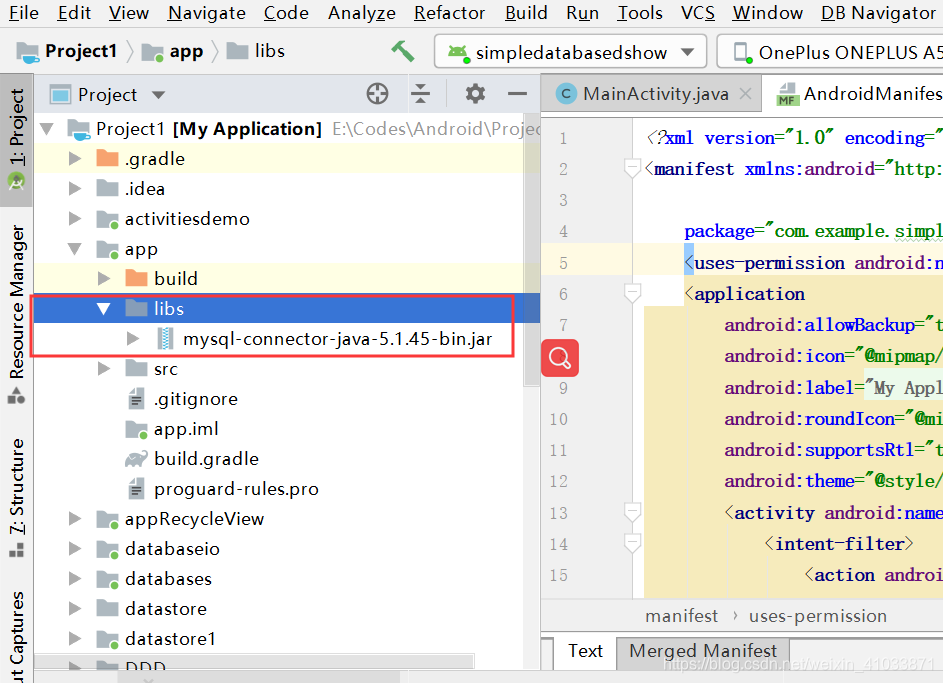This screenshot has height=683, width=943.
Task: Click the Make Project hammer icon
Action: coord(403,52)
